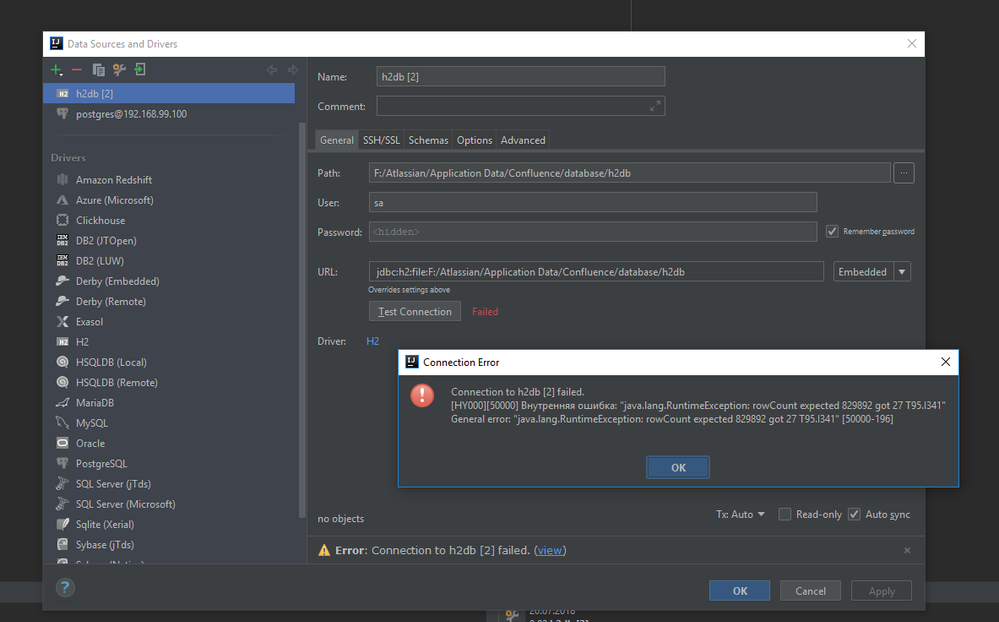The height and width of the screenshot is (622, 999).
Task: Click the Path input field
Action: tap(629, 173)
